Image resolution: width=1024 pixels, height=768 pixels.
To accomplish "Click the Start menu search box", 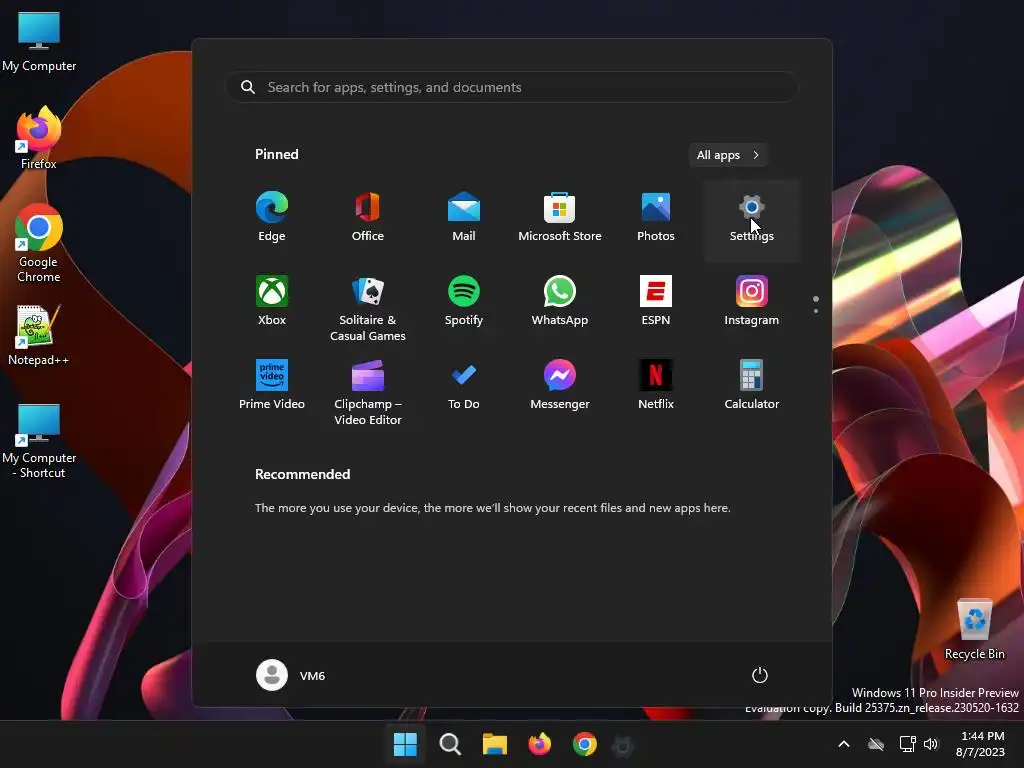I will click(x=511, y=88).
